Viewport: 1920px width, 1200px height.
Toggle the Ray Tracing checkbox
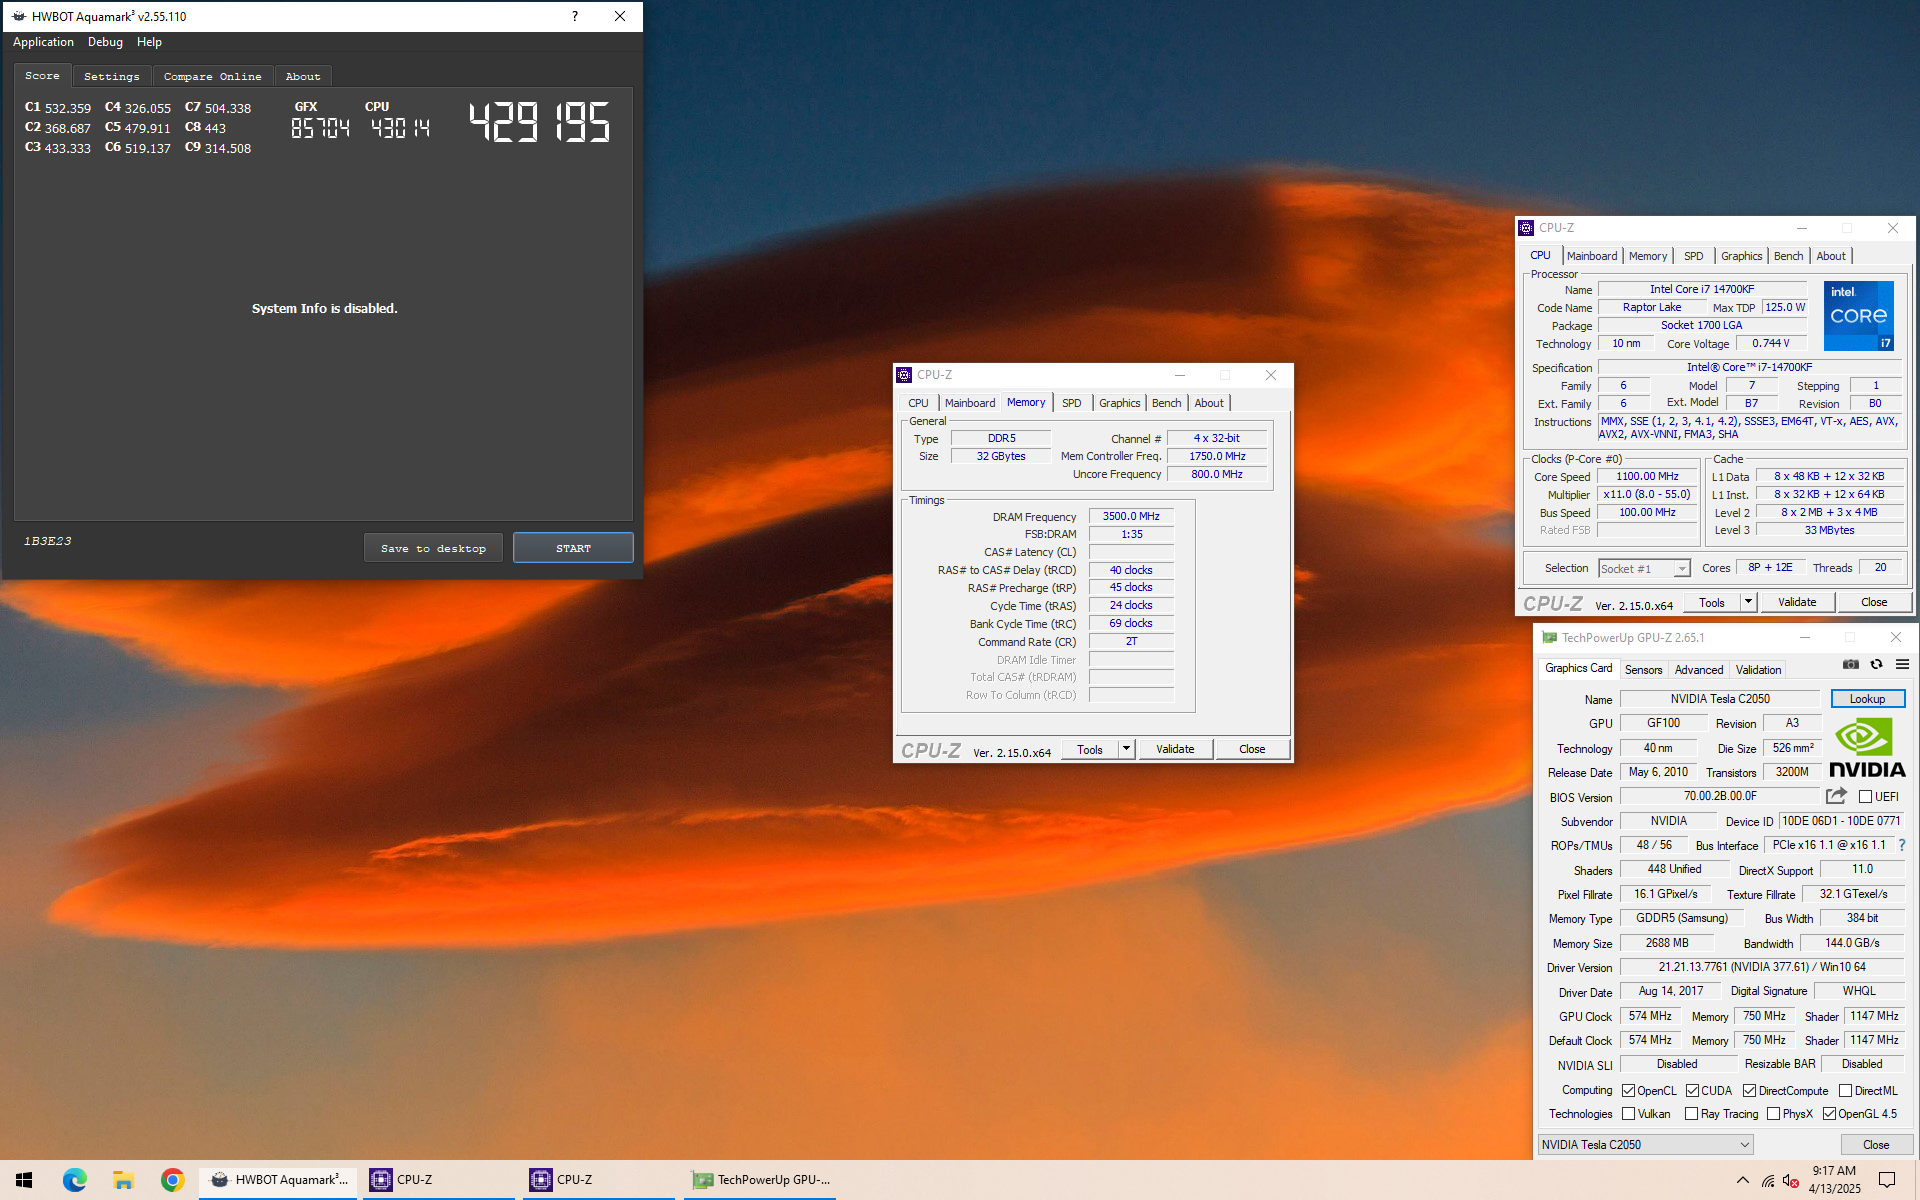tap(1691, 1114)
